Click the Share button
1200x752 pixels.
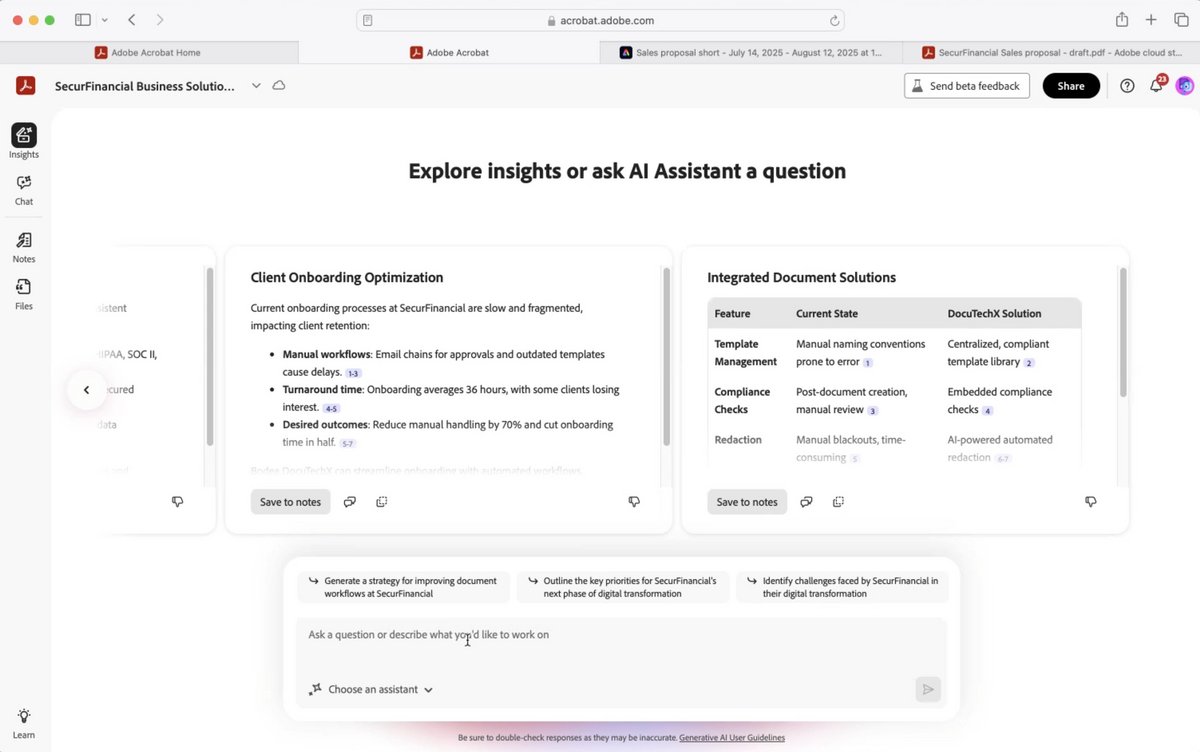pos(1071,86)
